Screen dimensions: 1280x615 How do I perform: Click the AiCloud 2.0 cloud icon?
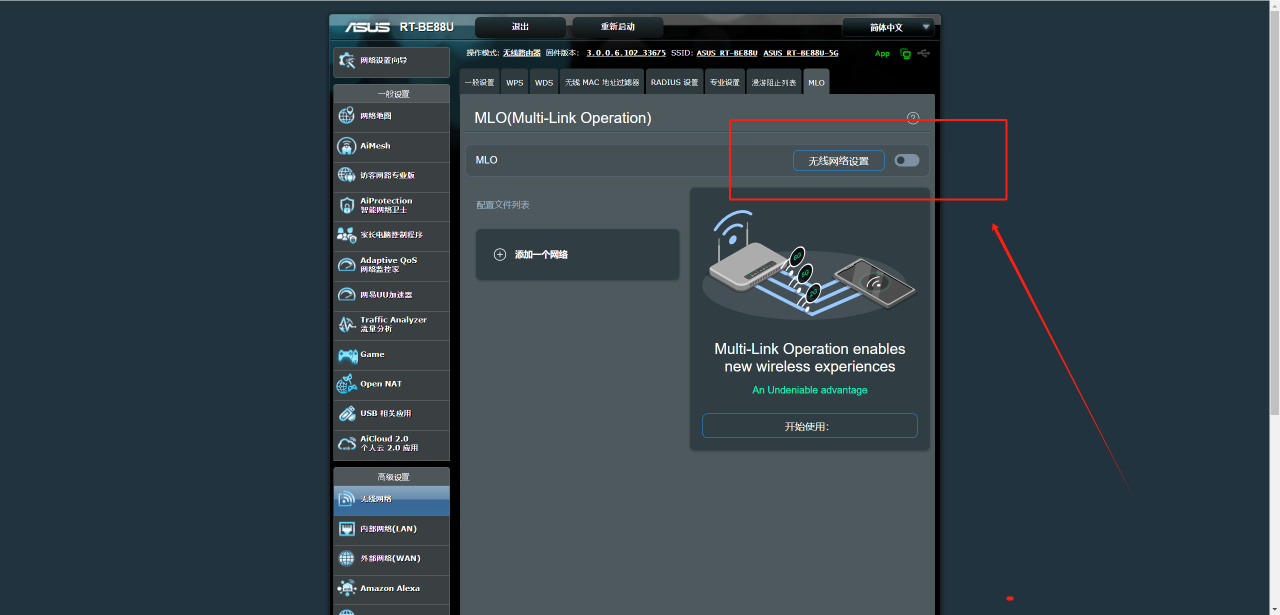coord(347,443)
